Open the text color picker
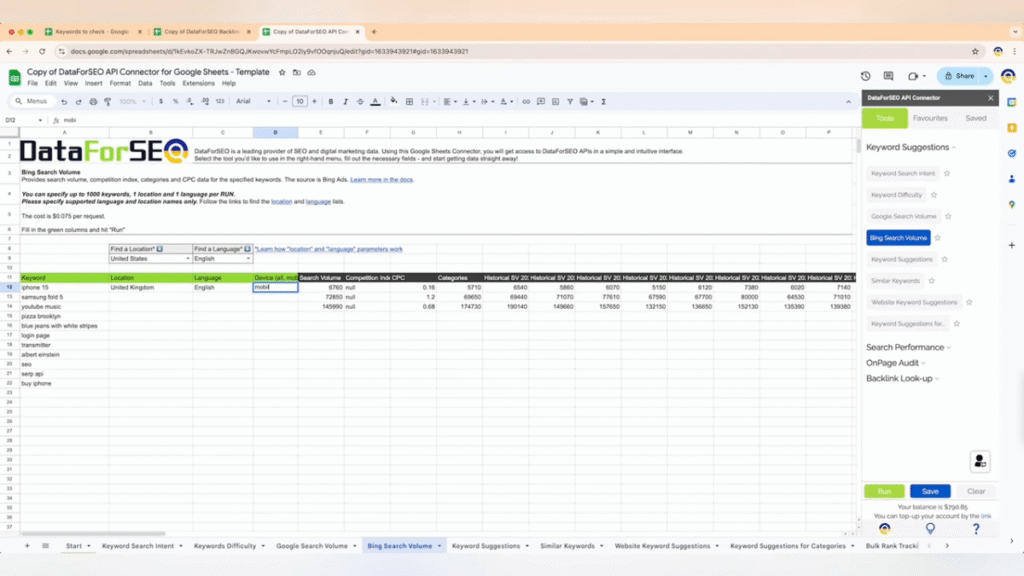This screenshot has height=576, width=1024. click(375, 102)
